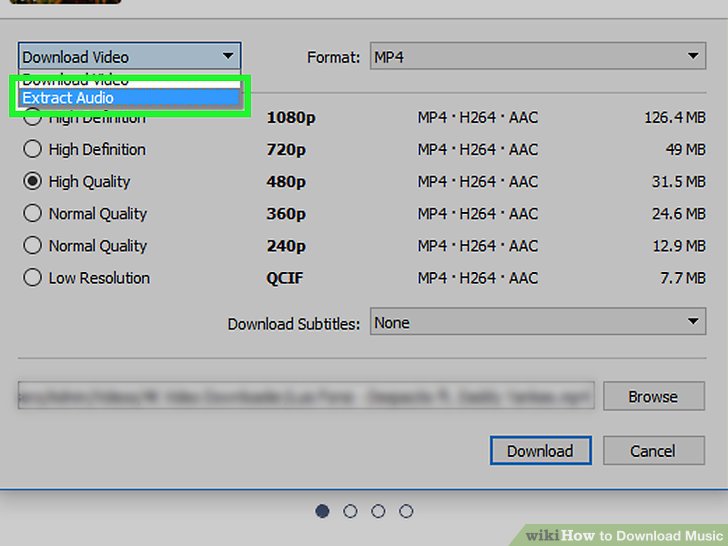The height and width of the screenshot is (546, 728).
Task: Click the 31.5 MB size text
Action: coord(678,182)
